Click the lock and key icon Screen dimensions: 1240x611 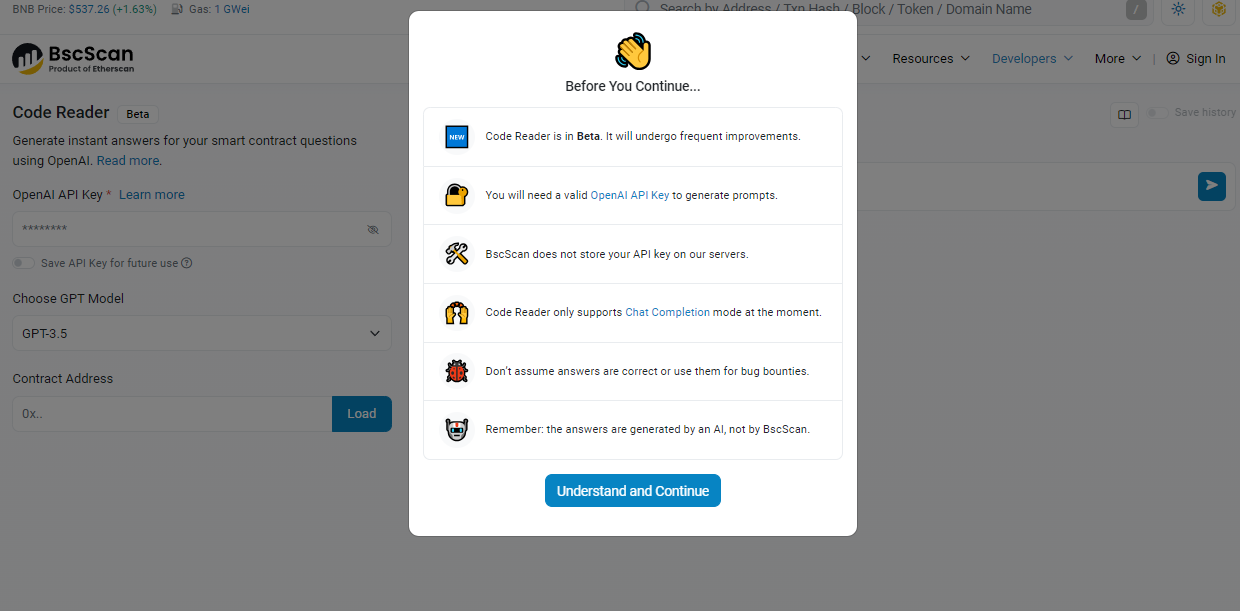click(x=457, y=195)
